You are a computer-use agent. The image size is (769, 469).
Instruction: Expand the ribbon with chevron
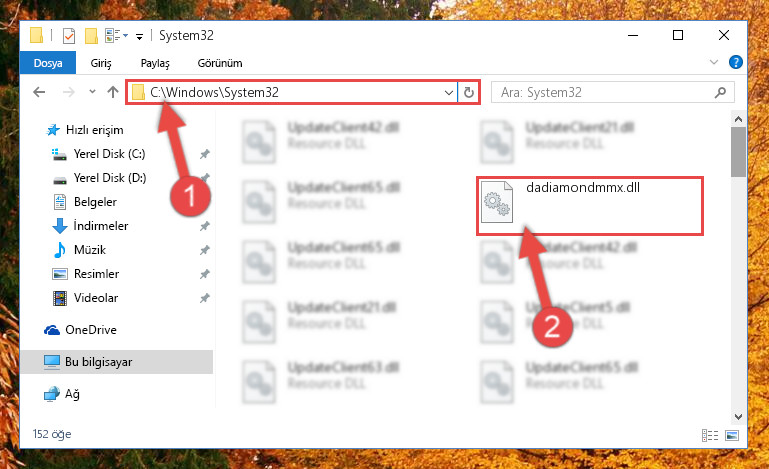[x=714, y=62]
